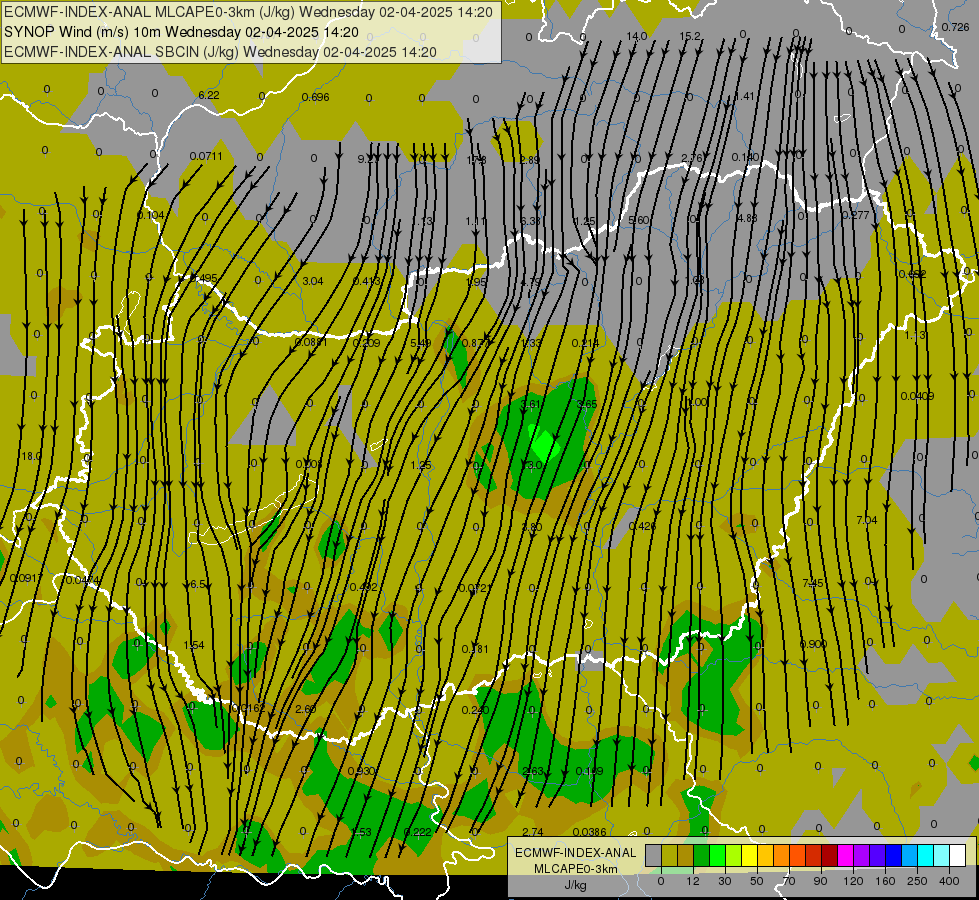Click the MLCAPE0-3km header line

point(248,12)
